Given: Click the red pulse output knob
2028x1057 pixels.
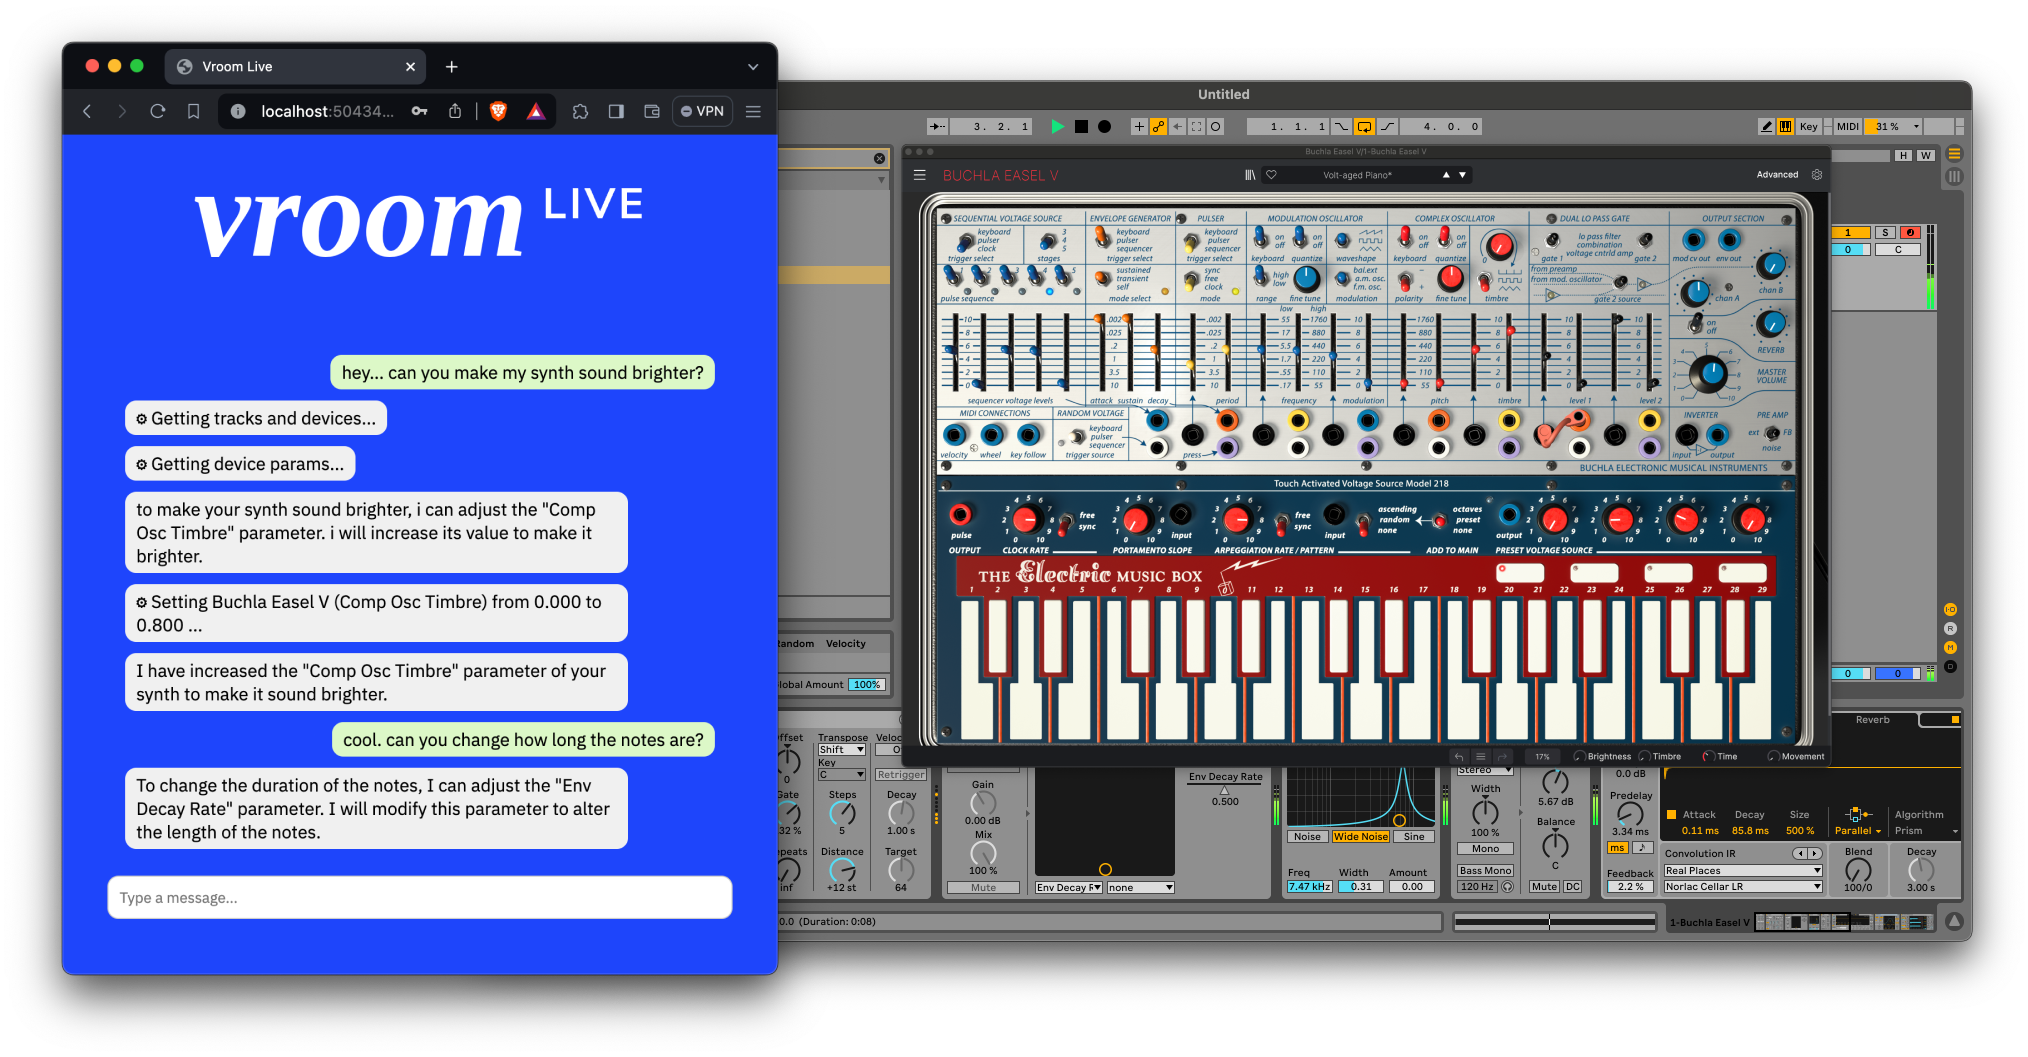Looking at the screenshot, I should (x=960, y=515).
